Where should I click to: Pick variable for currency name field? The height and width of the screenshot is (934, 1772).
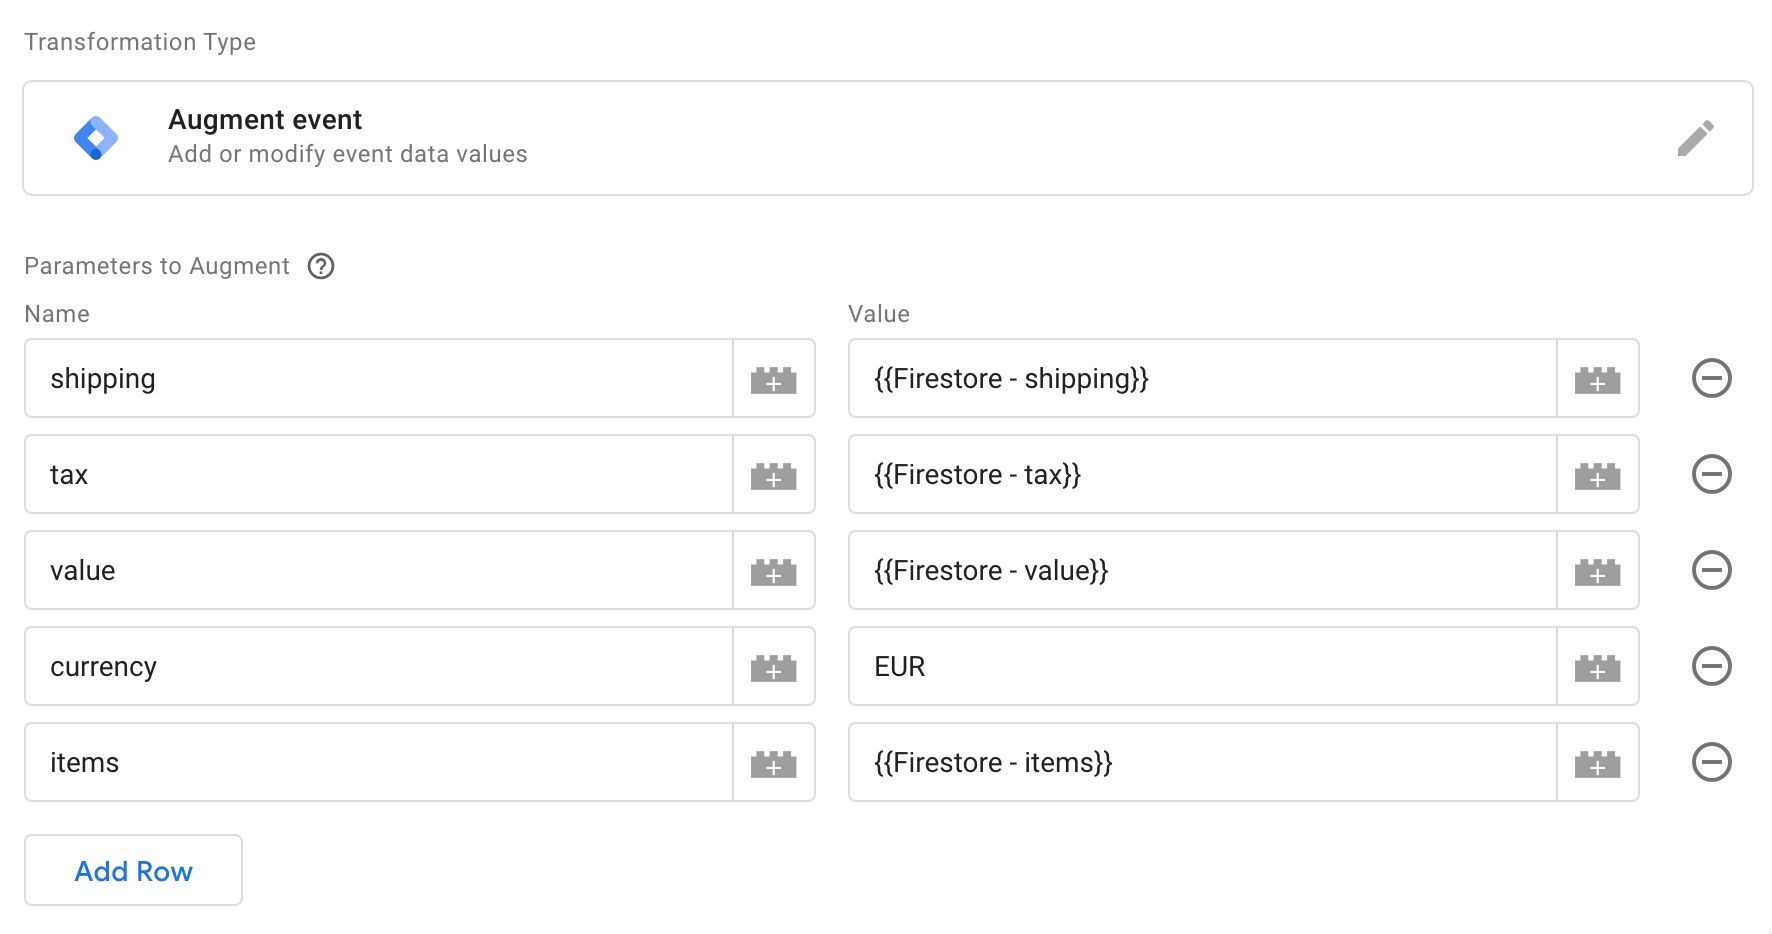click(x=774, y=666)
